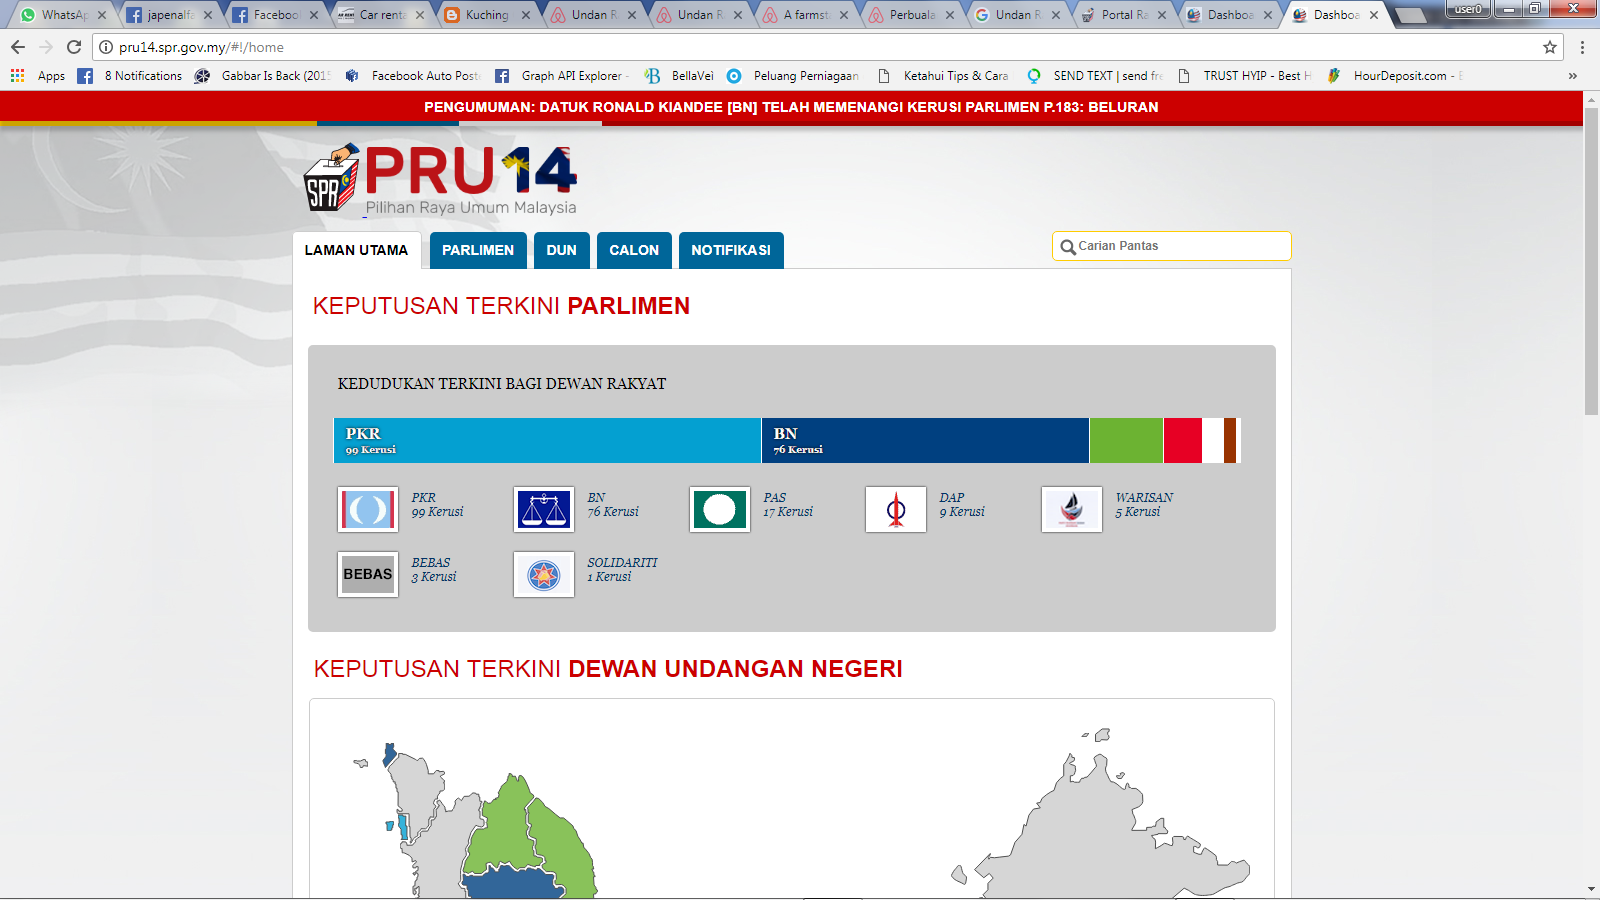
Task: Click the Carian Pantas search field
Action: [x=1172, y=246]
